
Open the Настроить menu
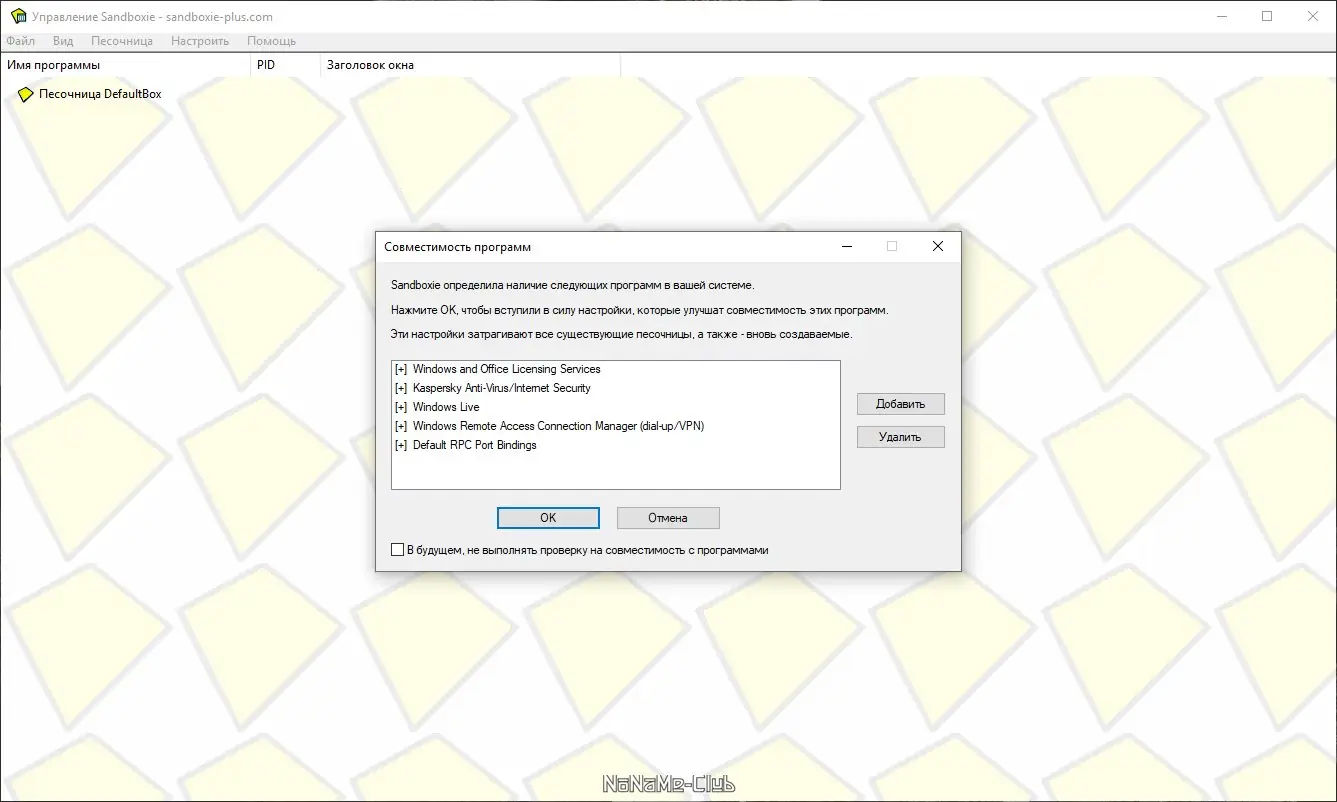coord(200,41)
